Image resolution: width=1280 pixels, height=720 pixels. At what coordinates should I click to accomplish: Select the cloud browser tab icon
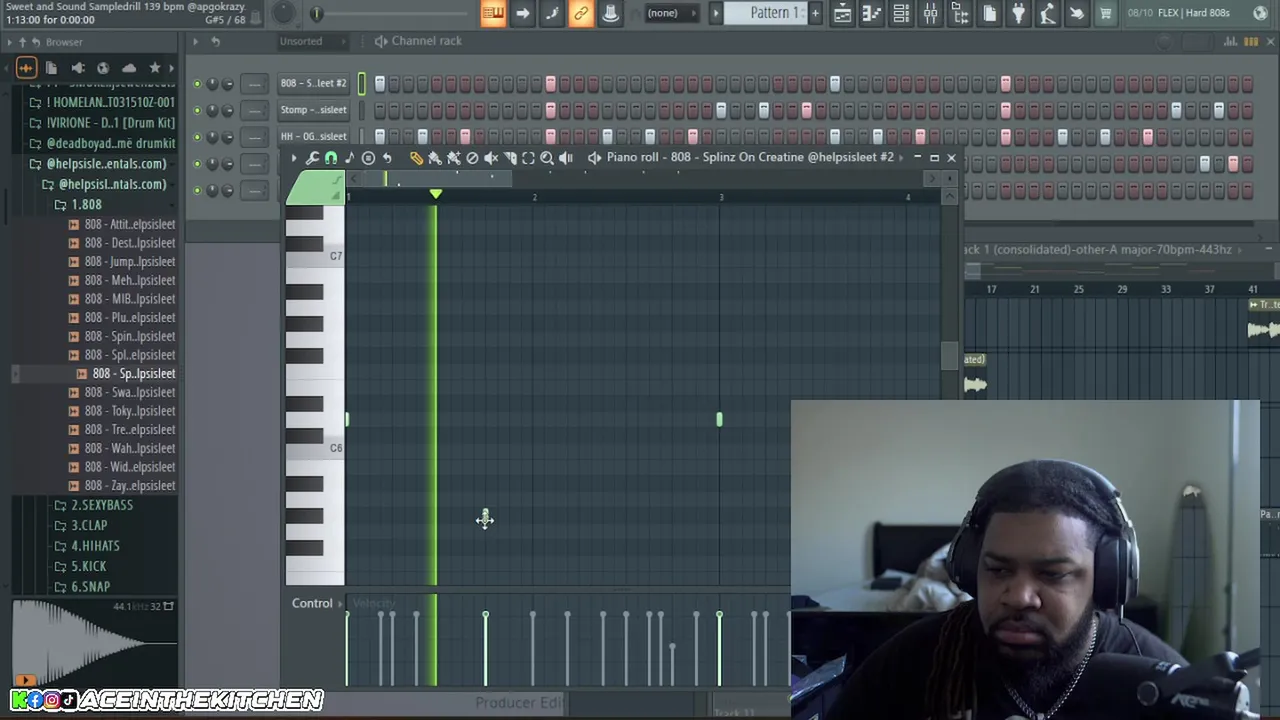(x=129, y=68)
